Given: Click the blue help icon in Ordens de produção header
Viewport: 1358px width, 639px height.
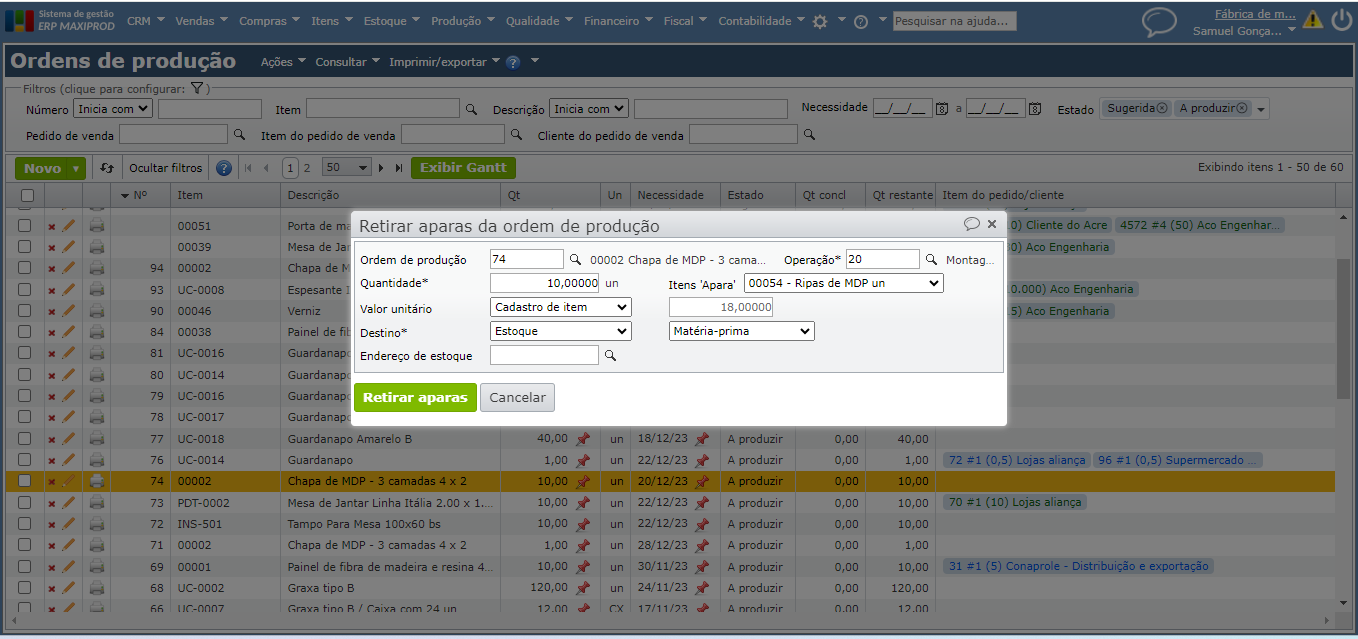Looking at the screenshot, I should tap(513, 62).
